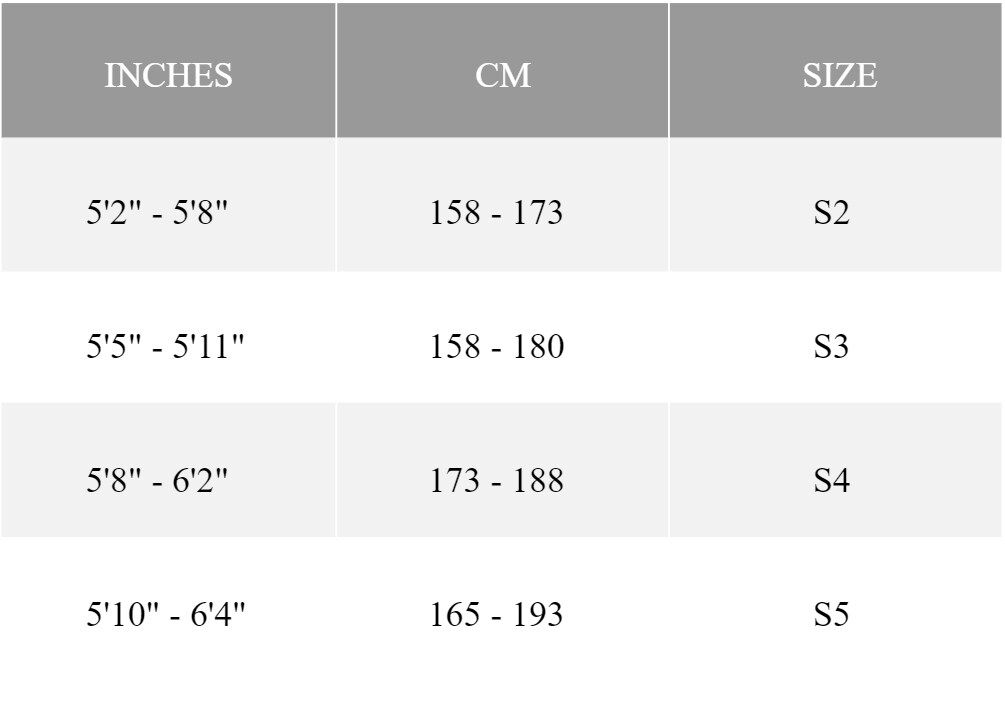The height and width of the screenshot is (705, 1005).
Task: Click the CM column header
Action: (x=502, y=70)
